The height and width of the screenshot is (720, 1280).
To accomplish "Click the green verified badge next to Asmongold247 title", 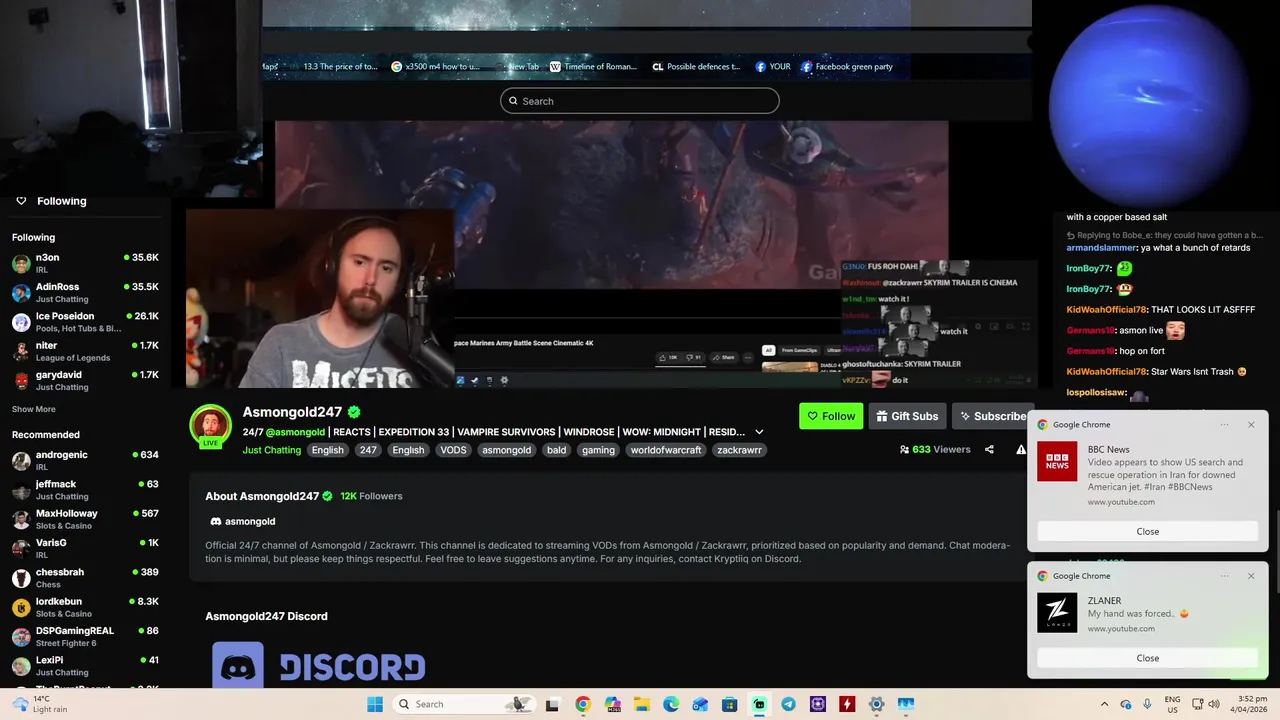I will coord(354,412).
